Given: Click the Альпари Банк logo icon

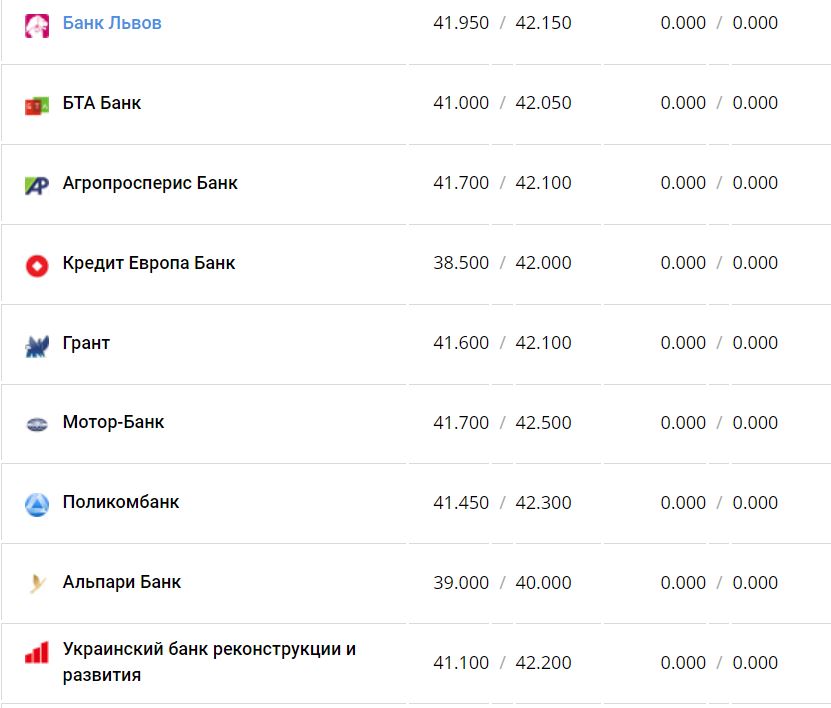Looking at the screenshot, I should coord(38,582).
